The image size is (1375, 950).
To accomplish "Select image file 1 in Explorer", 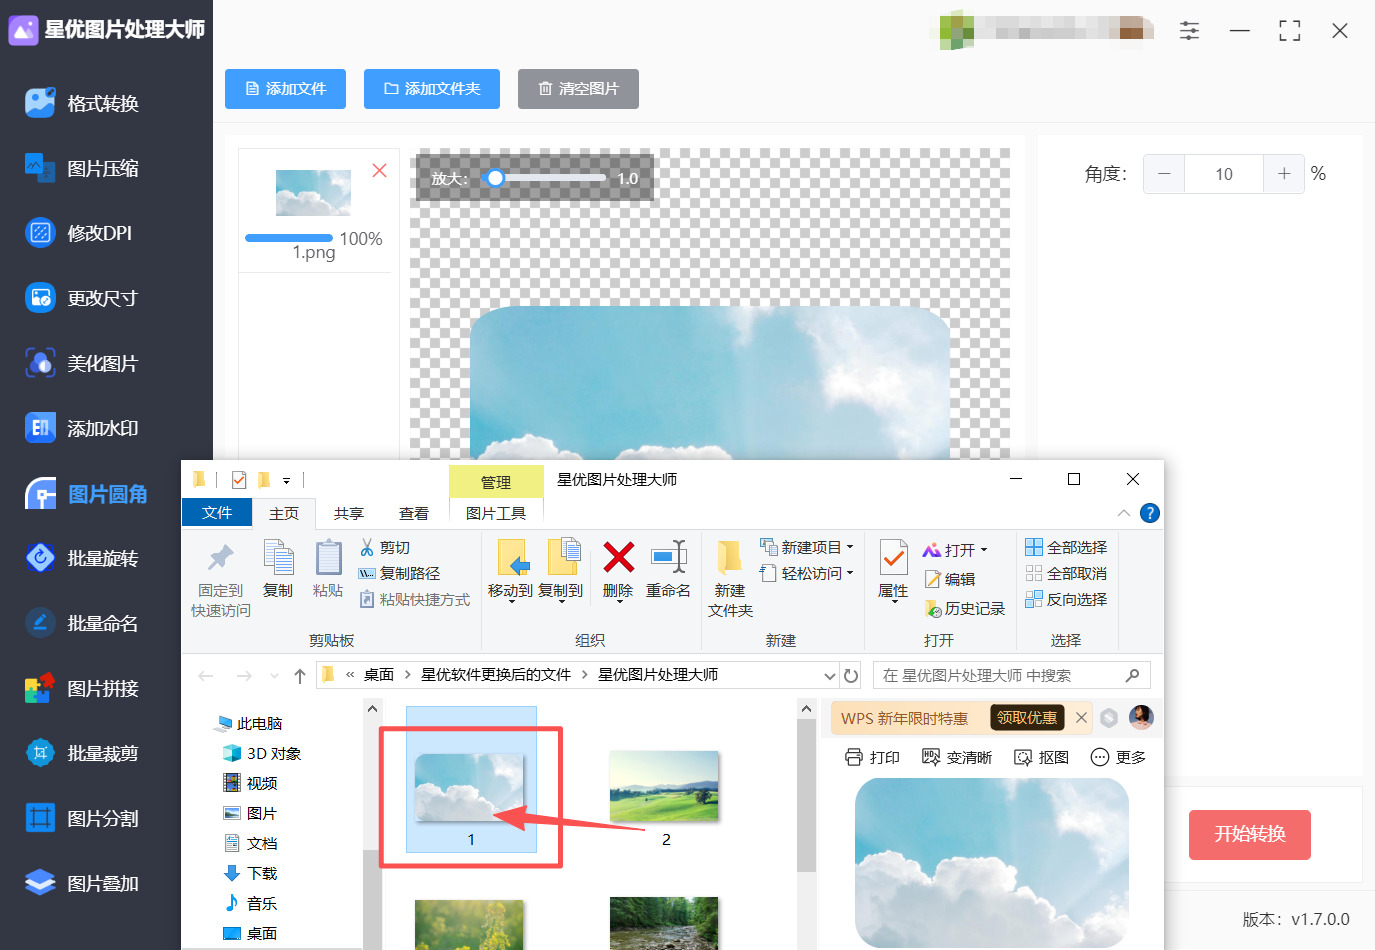I will tap(471, 780).
